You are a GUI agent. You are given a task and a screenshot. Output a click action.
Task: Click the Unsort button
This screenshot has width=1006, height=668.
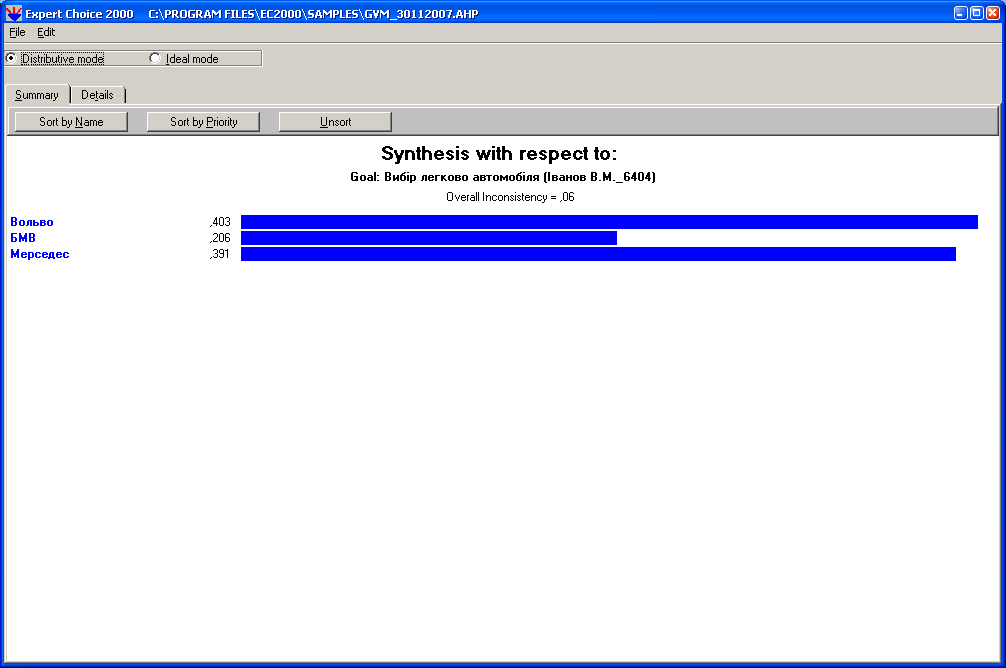point(336,122)
